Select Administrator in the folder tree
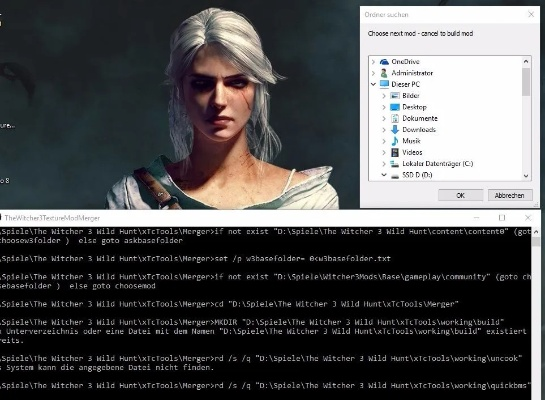545x400 pixels. coord(412,73)
